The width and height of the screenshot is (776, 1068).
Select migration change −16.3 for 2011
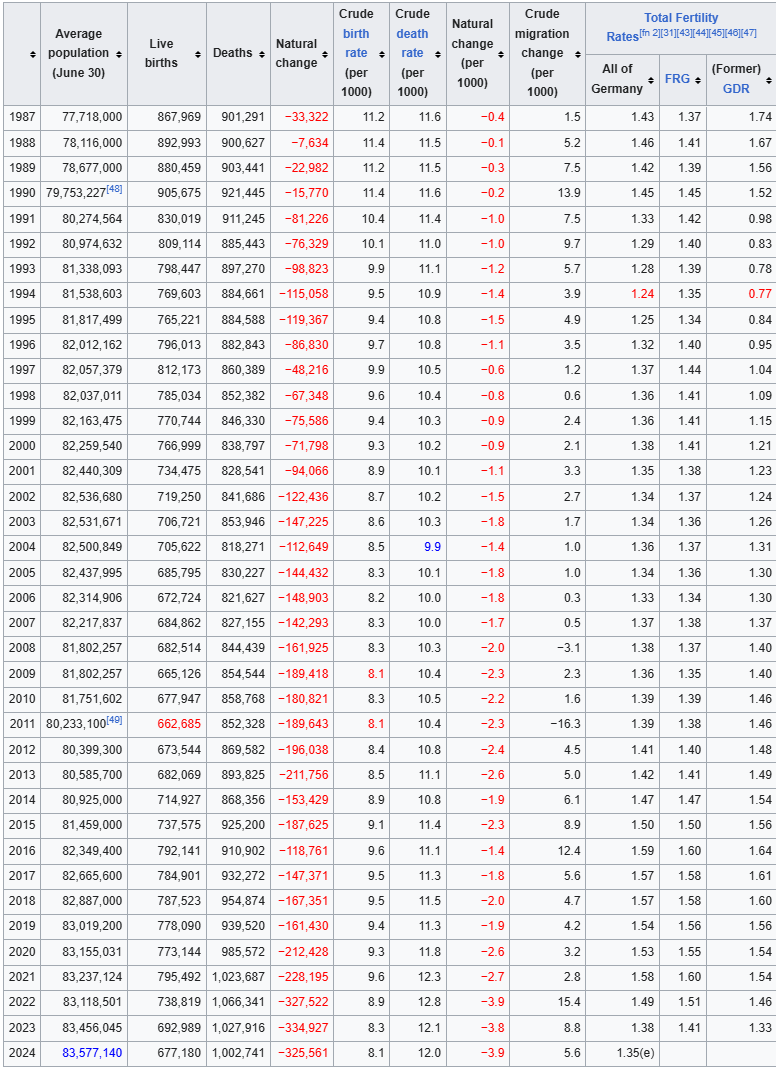tap(566, 724)
